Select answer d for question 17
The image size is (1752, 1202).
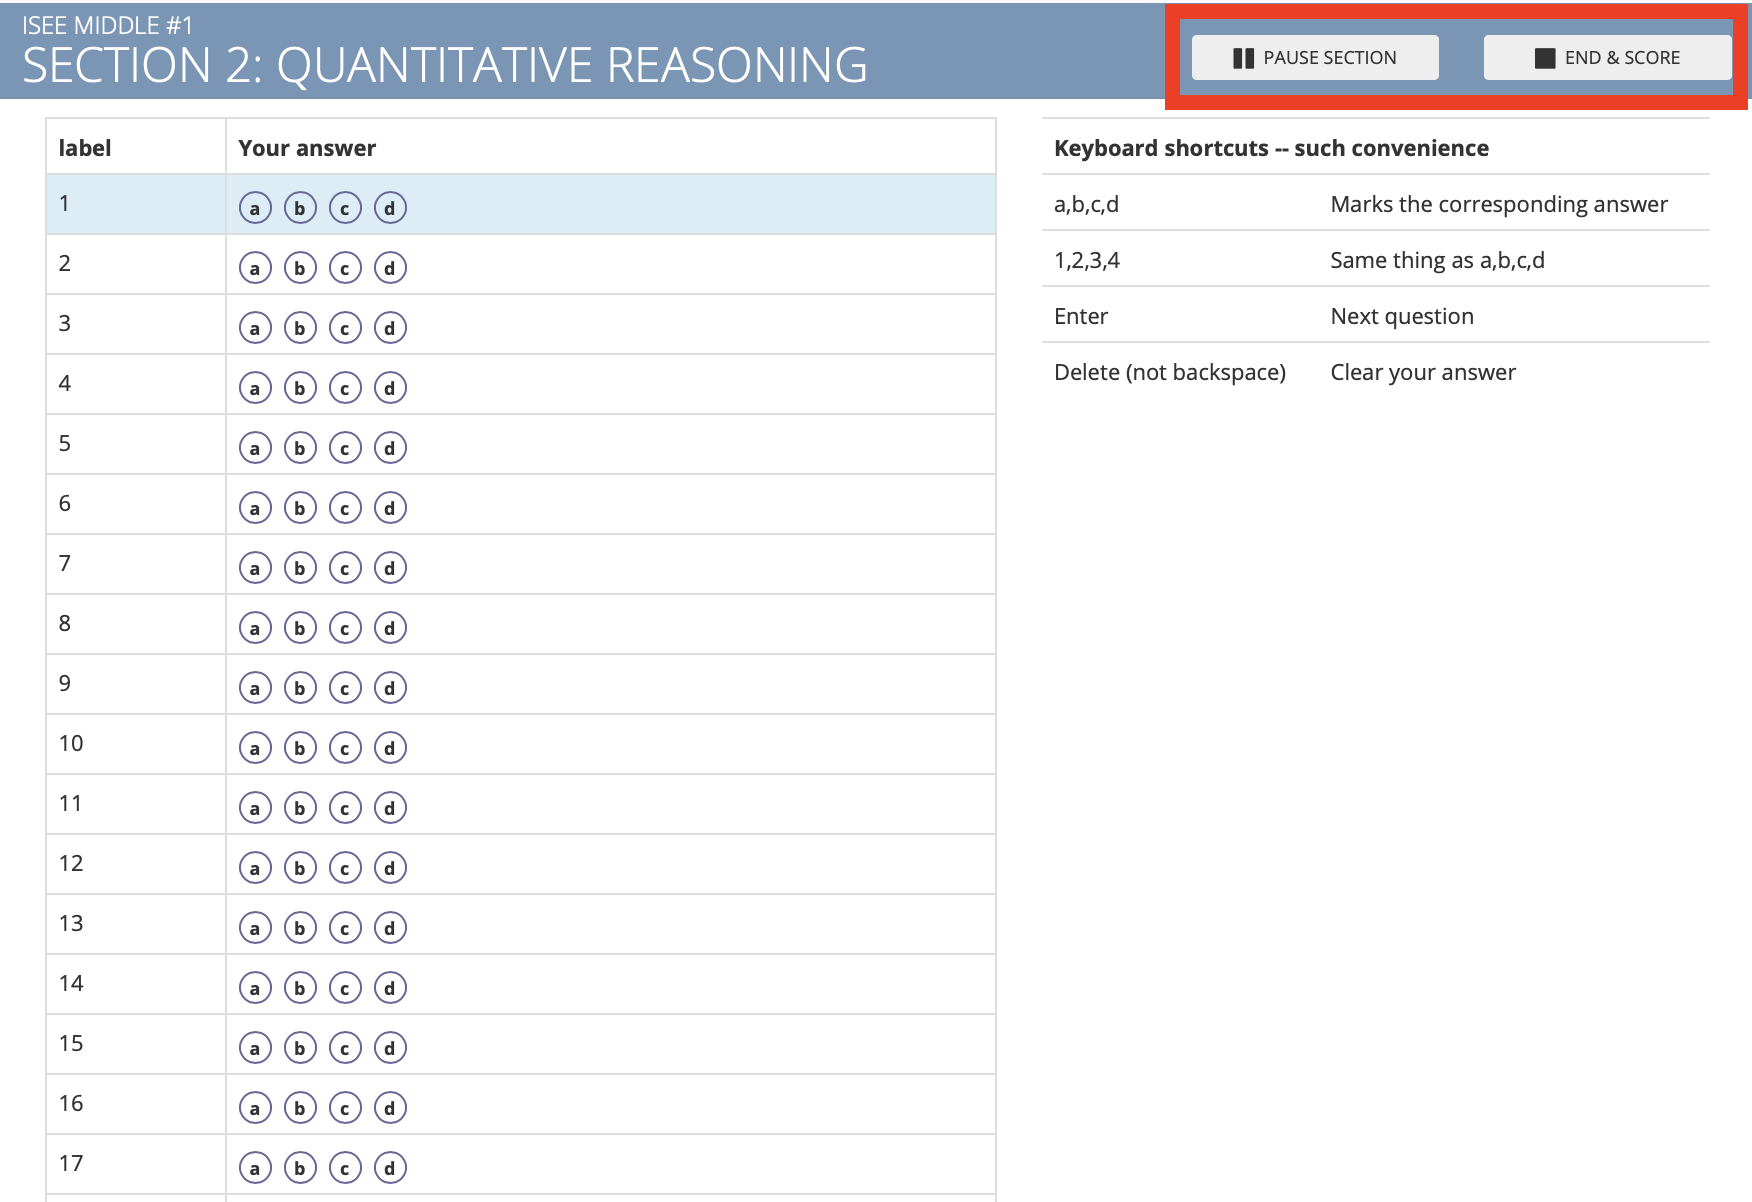tap(390, 1168)
